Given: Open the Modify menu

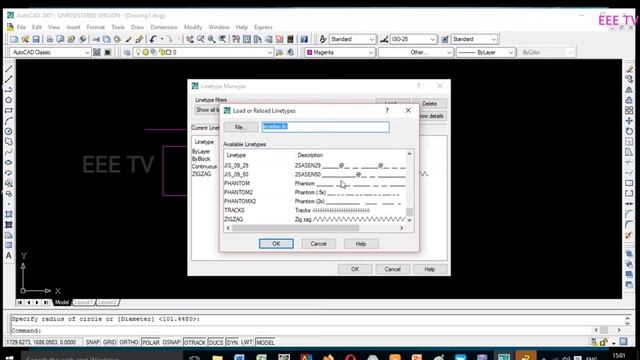Looking at the screenshot, I should [193, 27].
